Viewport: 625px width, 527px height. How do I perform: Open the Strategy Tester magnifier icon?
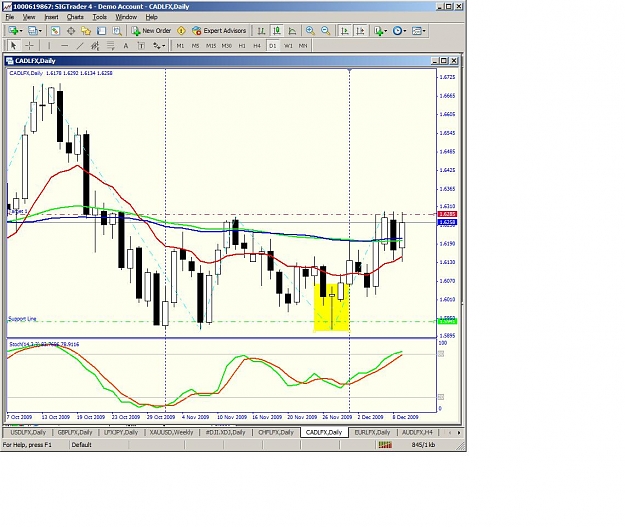coord(117,31)
